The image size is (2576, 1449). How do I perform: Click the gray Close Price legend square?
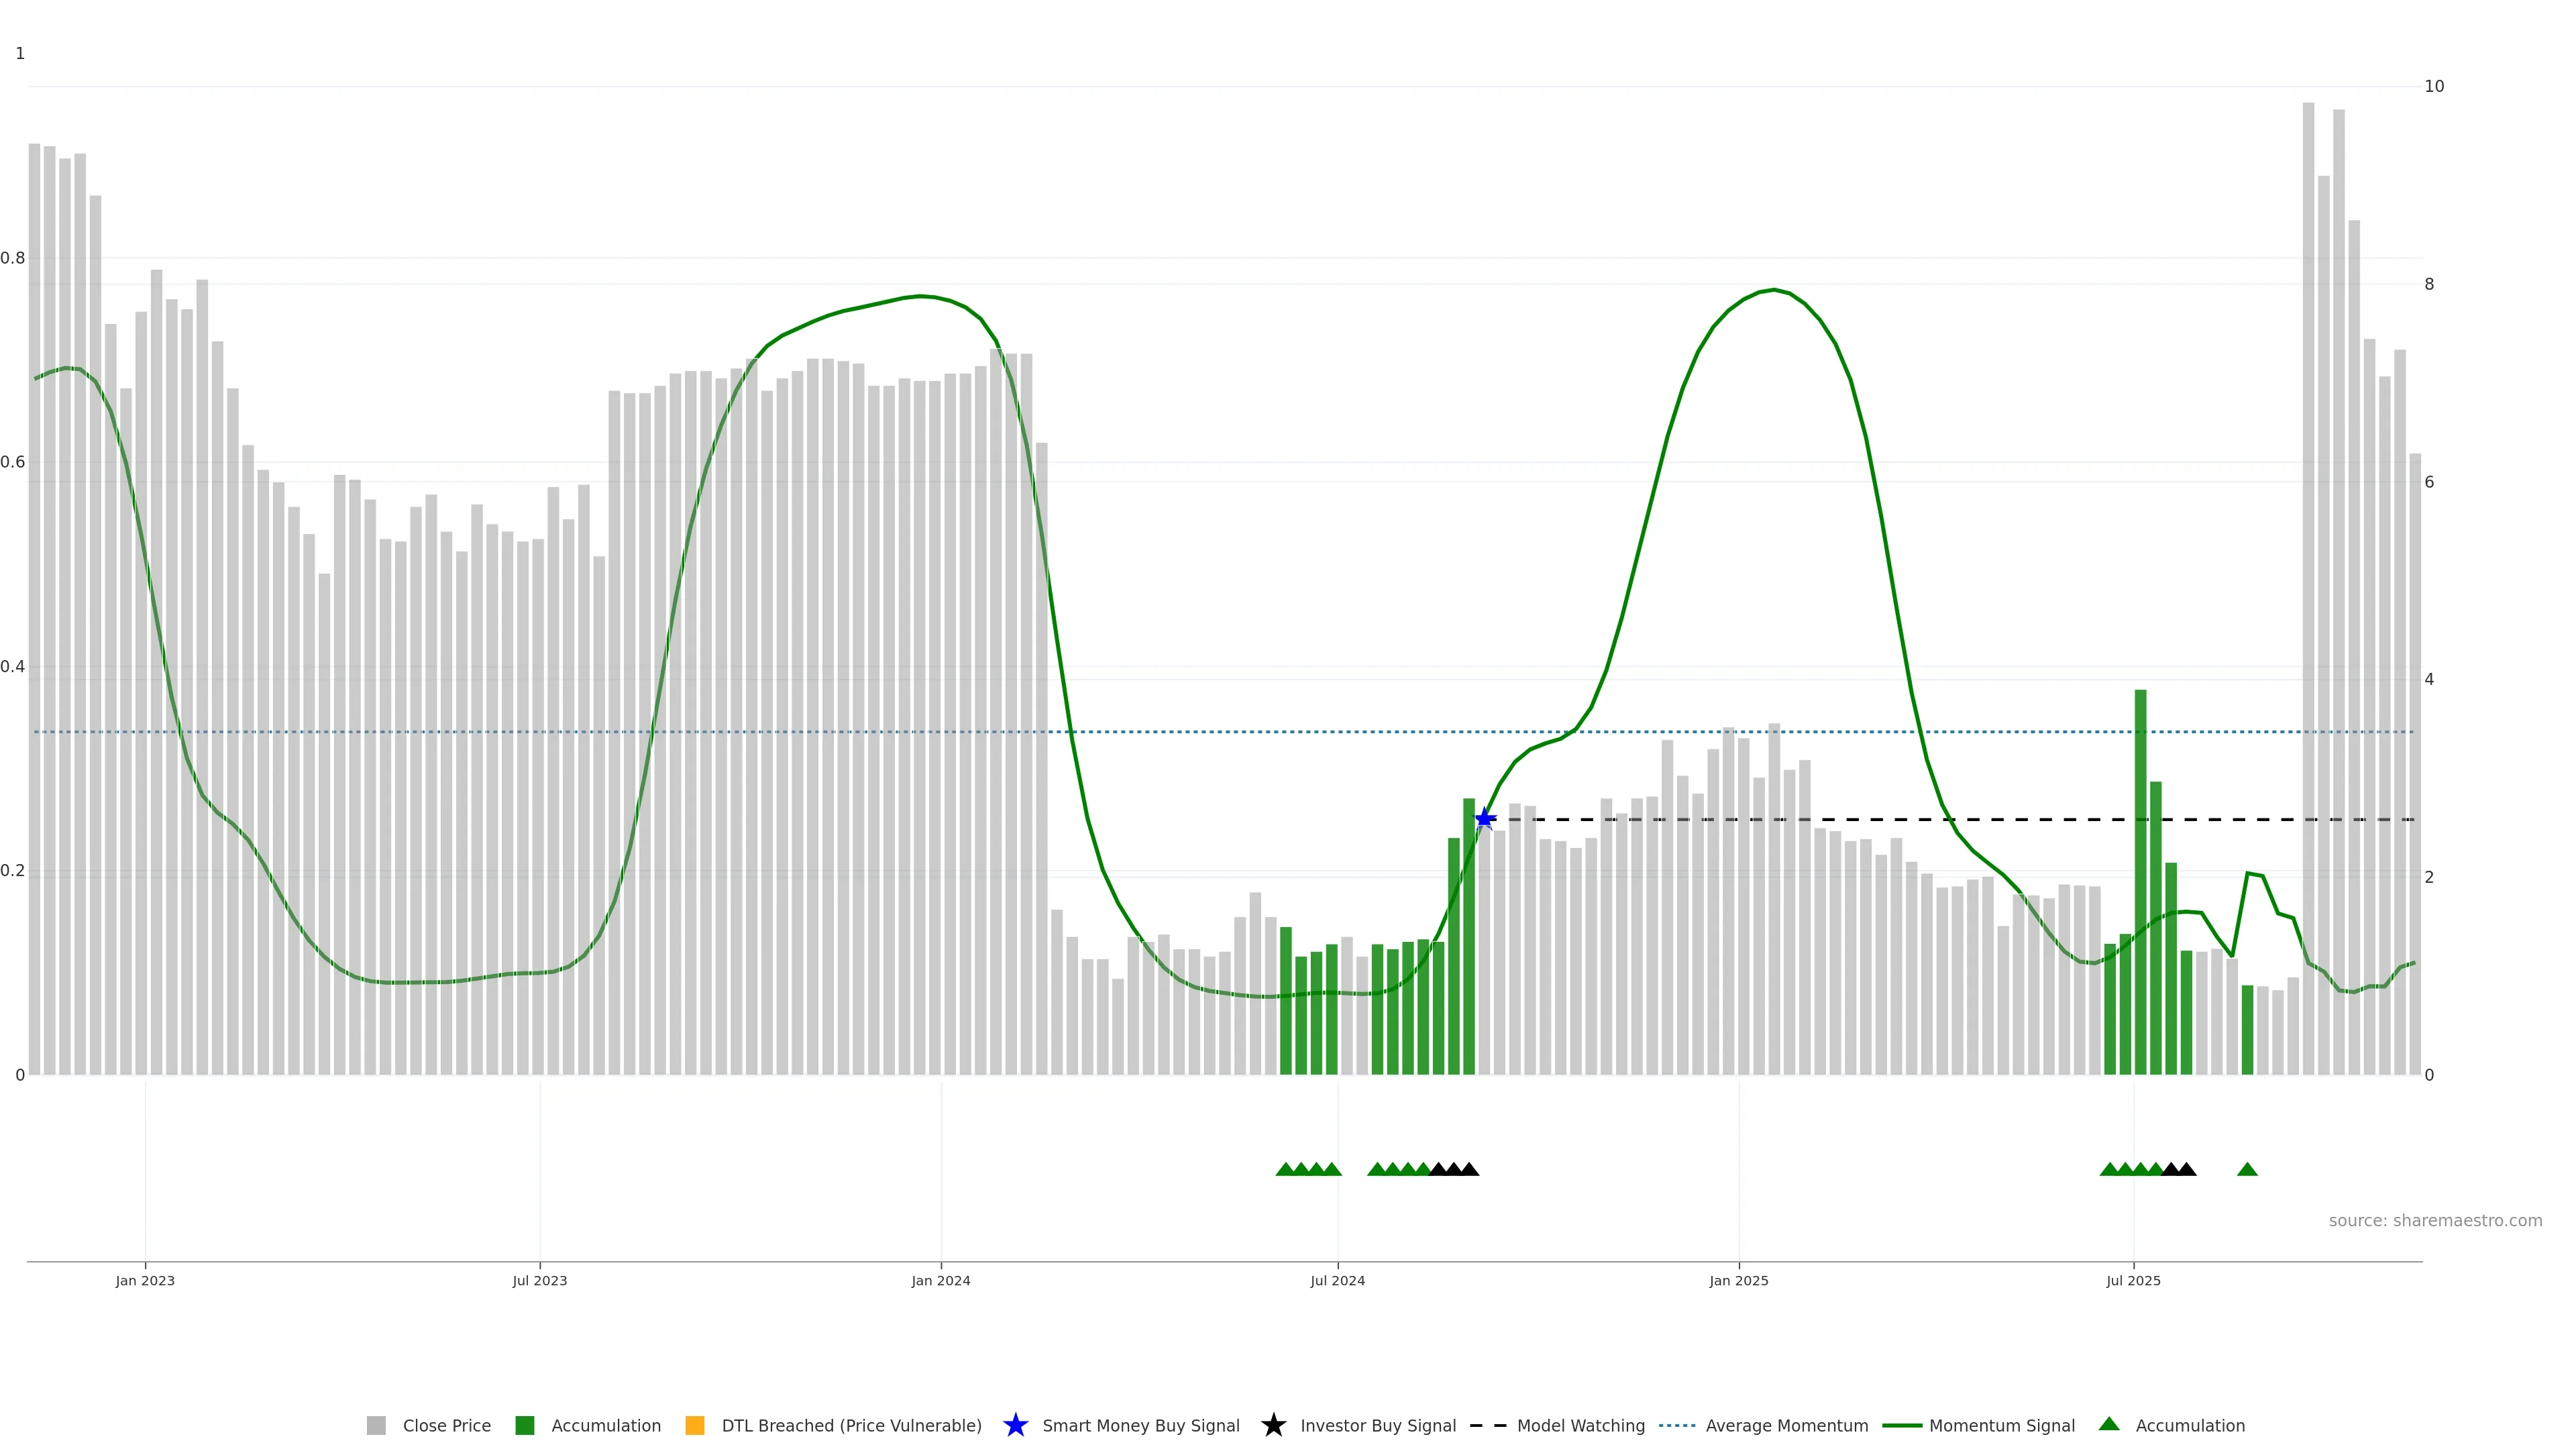(x=376, y=1425)
